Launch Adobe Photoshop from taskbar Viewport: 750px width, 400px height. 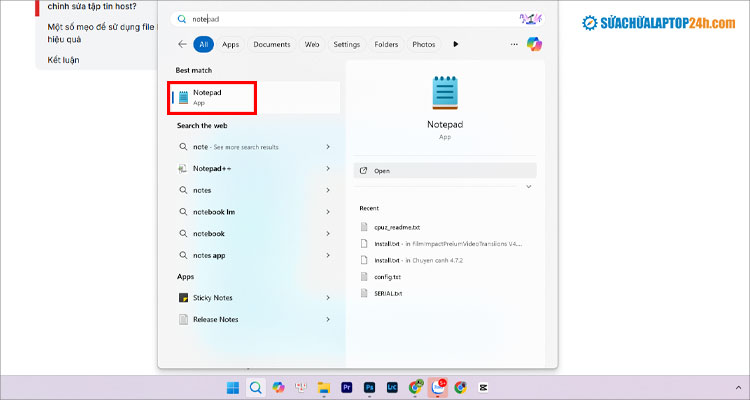[369, 388]
